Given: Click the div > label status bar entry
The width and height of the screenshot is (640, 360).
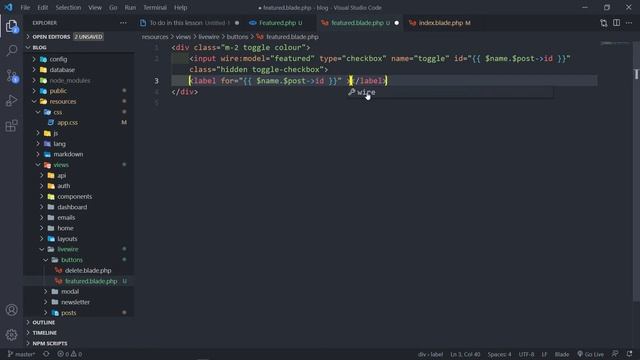Looking at the screenshot, I should pos(430,354).
